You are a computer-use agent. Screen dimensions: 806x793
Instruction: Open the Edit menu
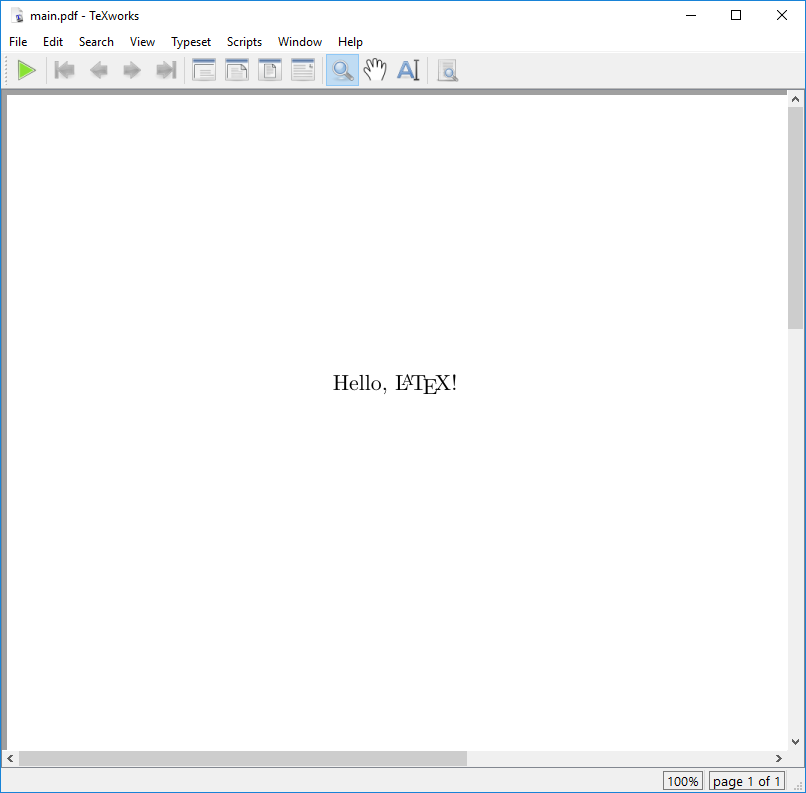pyautogui.click(x=53, y=42)
